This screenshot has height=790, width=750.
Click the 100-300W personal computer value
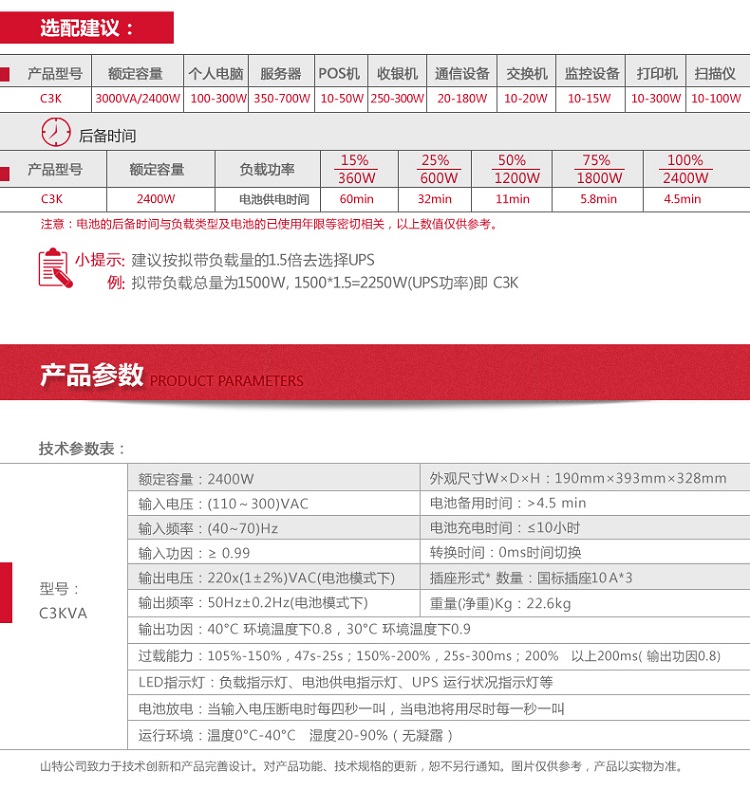[218, 99]
